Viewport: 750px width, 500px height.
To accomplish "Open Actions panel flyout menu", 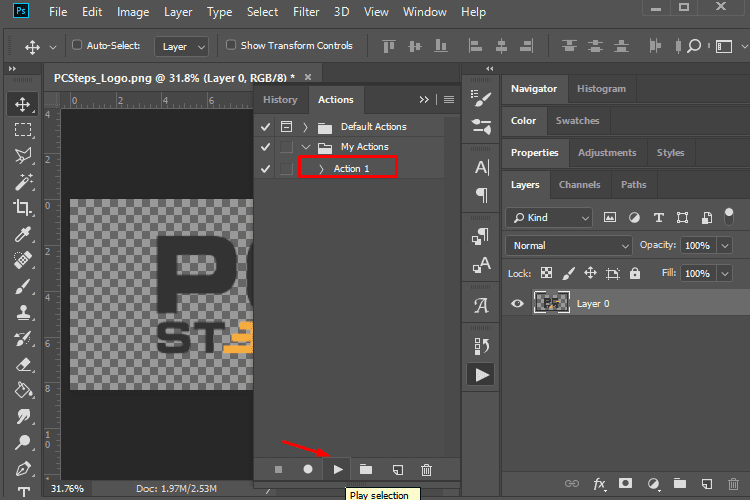I will (449, 100).
